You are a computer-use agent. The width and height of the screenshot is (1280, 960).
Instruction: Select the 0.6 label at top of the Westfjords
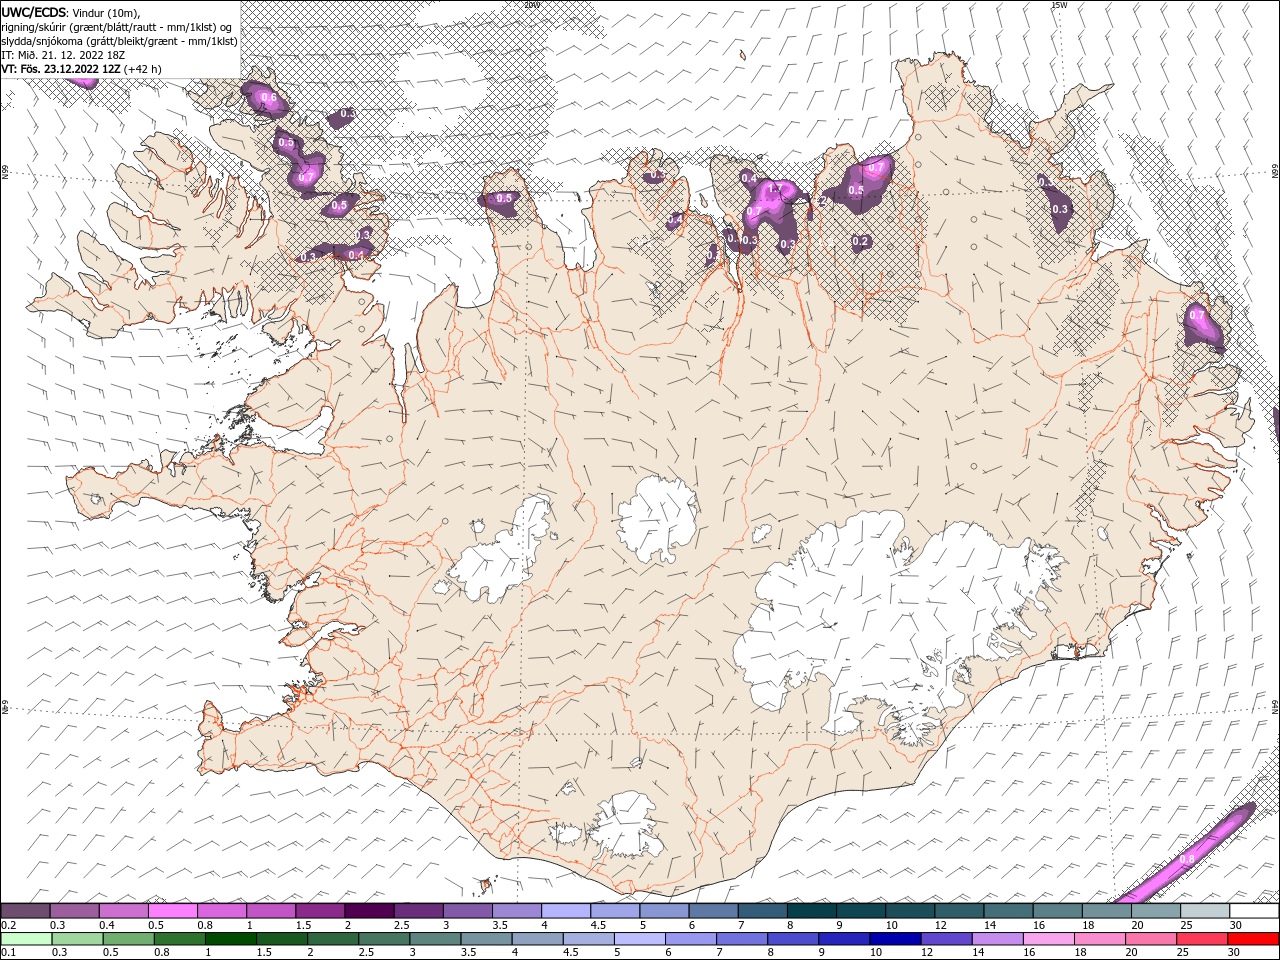click(268, 98)
